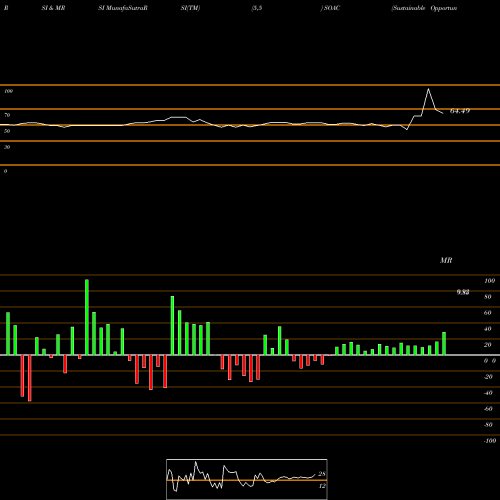Click the tallest green MR bar

87,317
